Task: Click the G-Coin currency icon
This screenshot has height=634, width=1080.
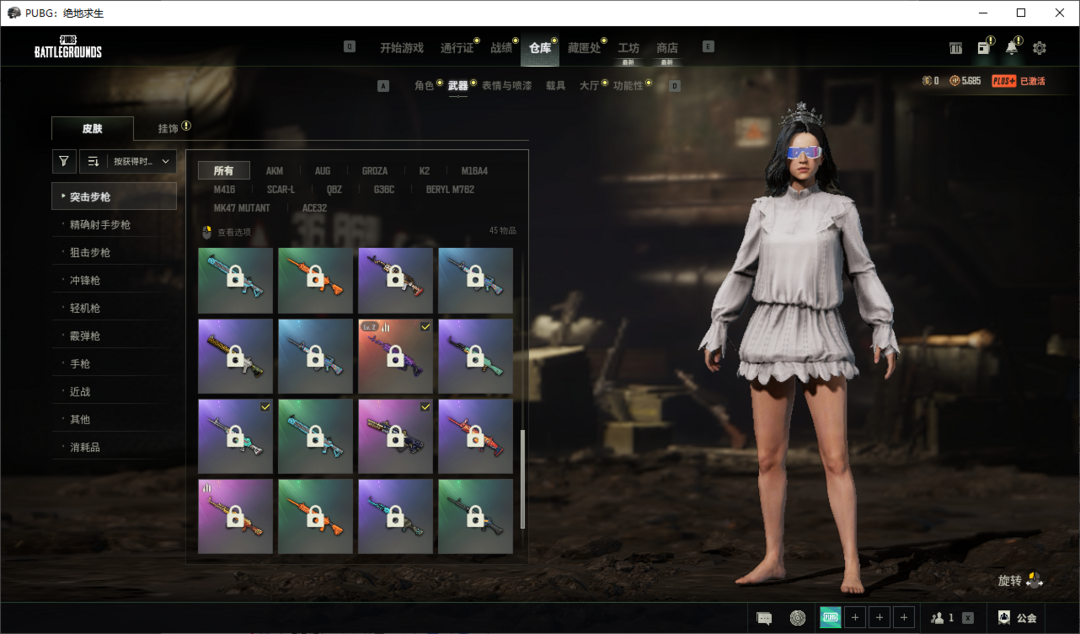Action: point(955,81)
